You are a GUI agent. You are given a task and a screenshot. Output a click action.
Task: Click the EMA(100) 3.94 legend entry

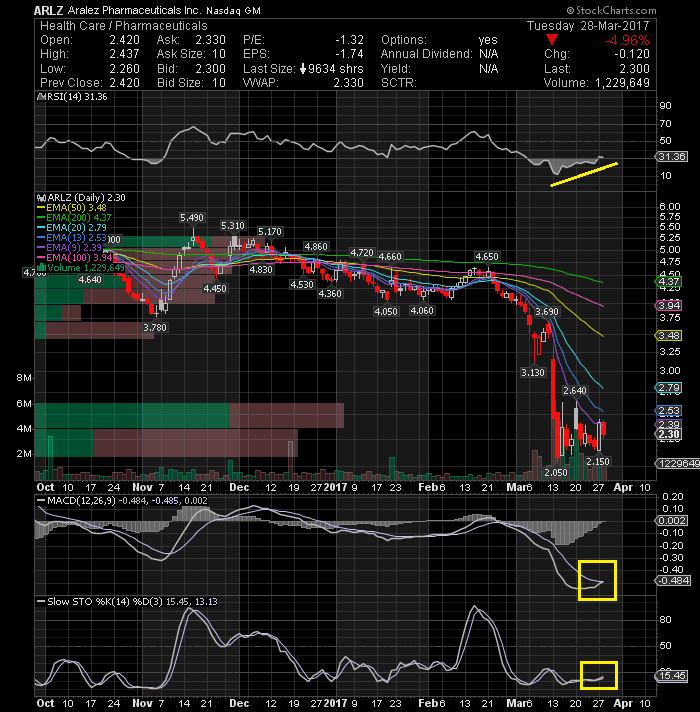coord(74,257)
